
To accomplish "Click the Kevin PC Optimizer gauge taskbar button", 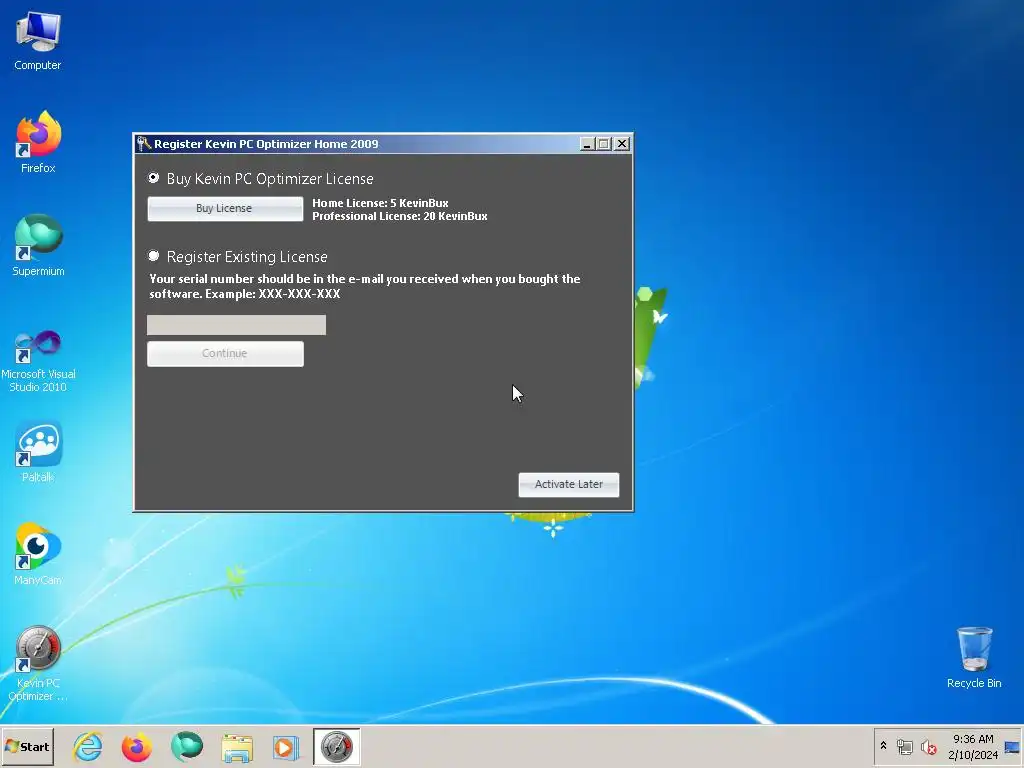I will (336, 746).
